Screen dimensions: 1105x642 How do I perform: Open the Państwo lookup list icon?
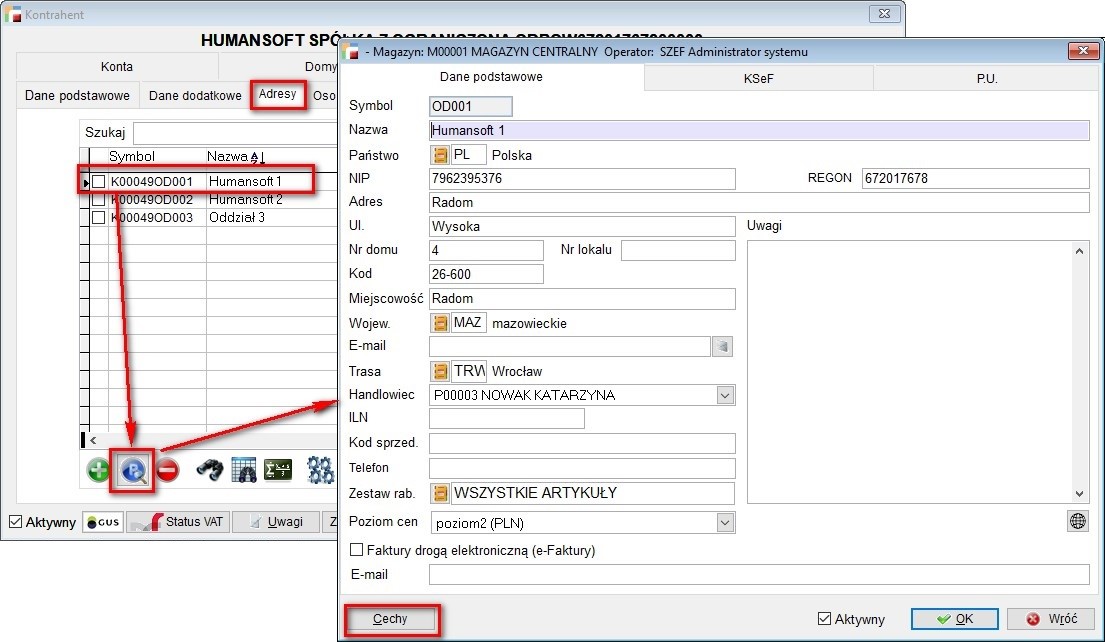click(440, 155)
